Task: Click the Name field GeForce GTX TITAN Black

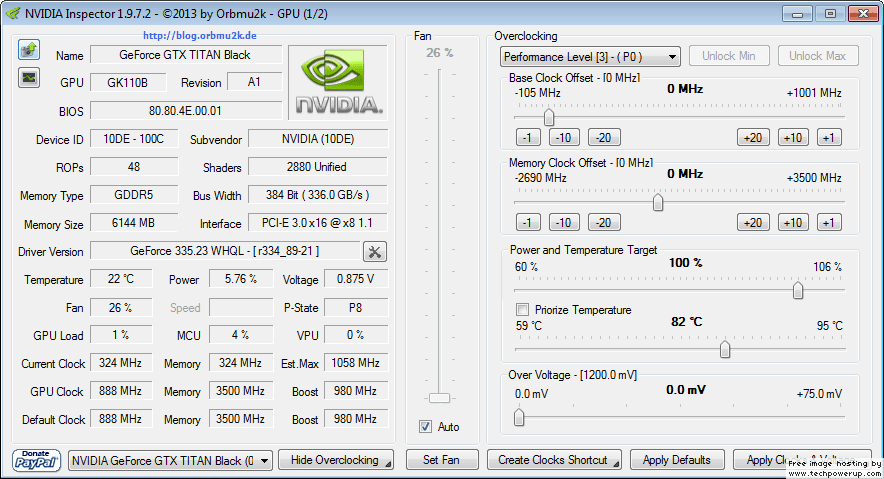Action: click(185, 55)
